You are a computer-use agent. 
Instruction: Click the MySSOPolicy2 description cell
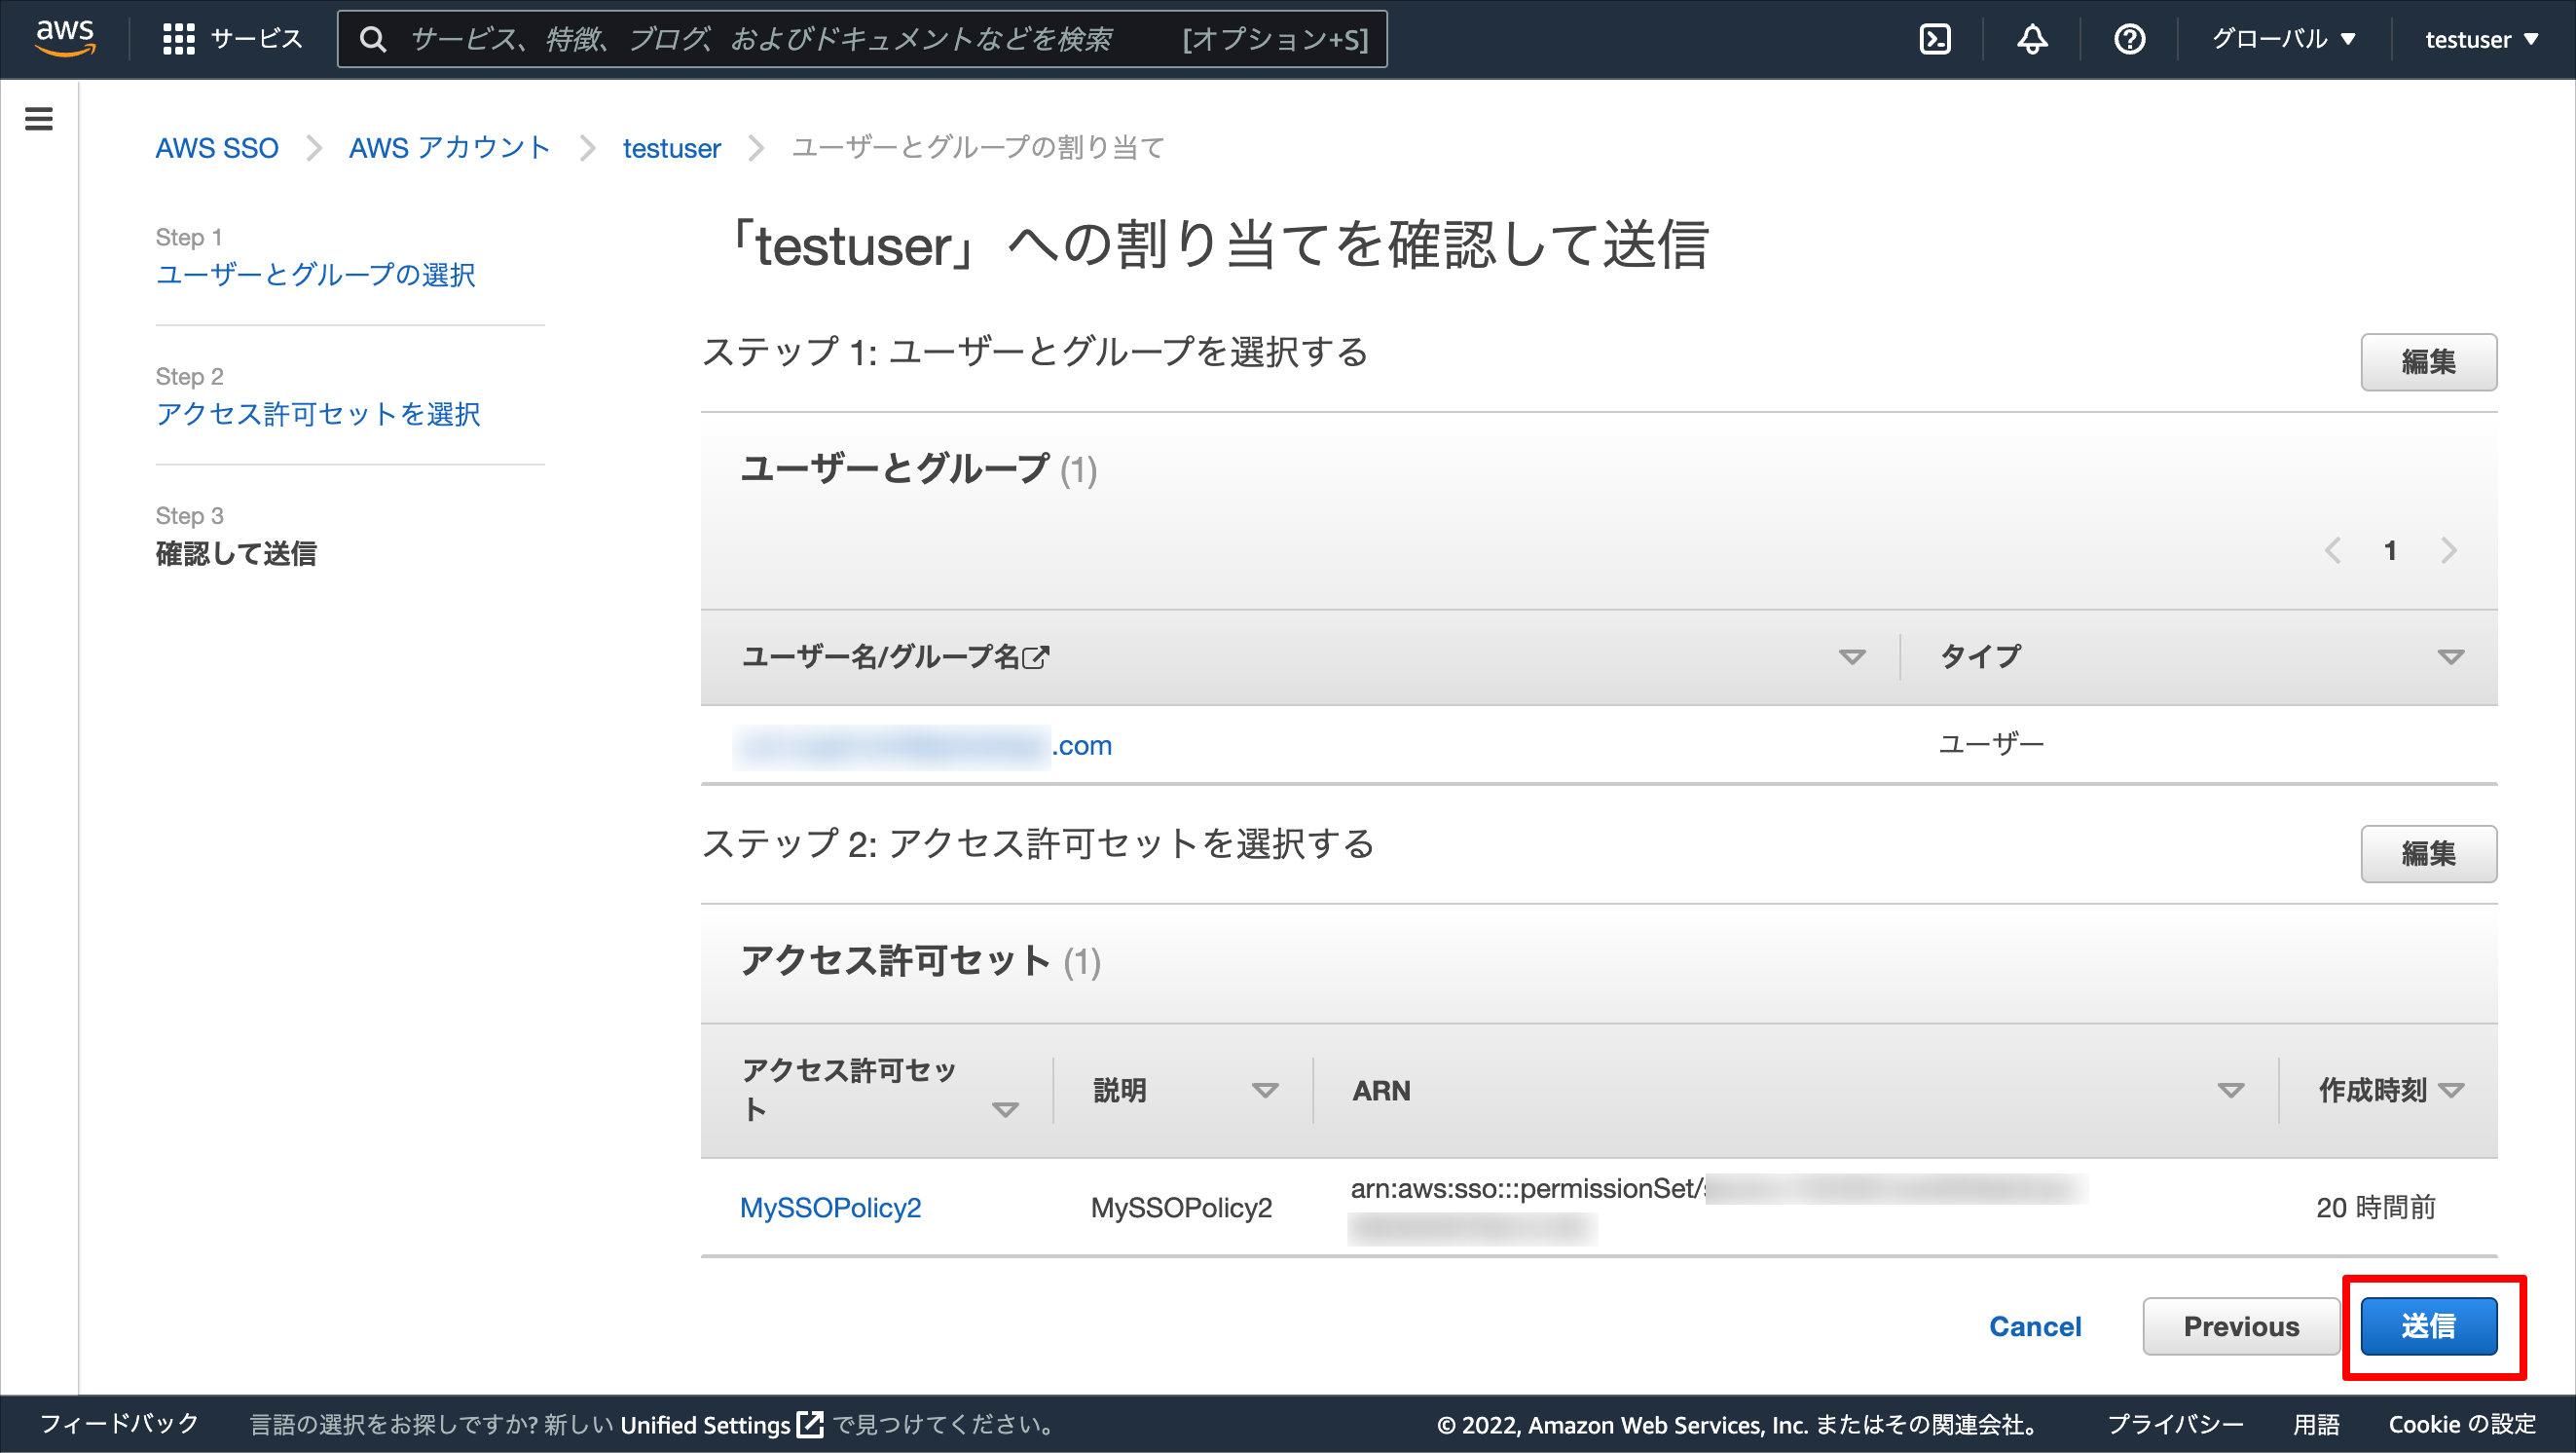pyautogui.click(x=1181, y=1207)
